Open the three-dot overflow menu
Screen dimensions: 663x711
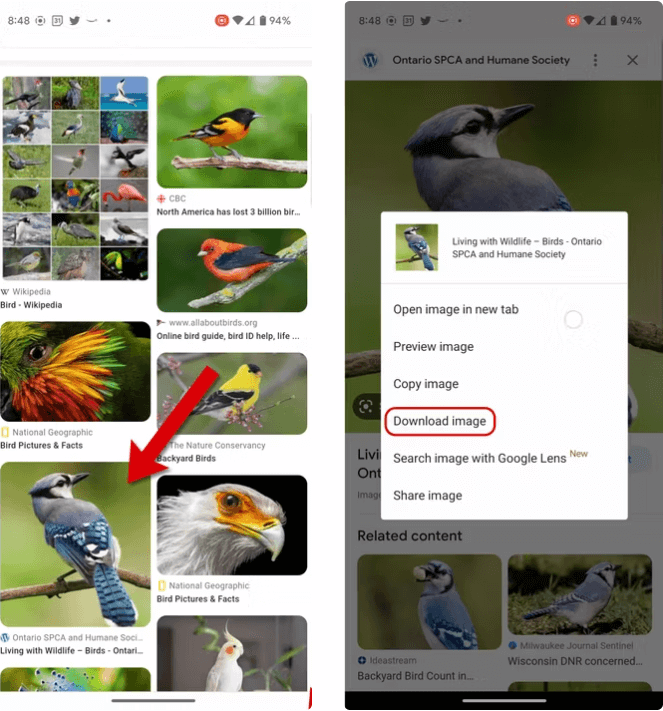click(x=595, y=60)
